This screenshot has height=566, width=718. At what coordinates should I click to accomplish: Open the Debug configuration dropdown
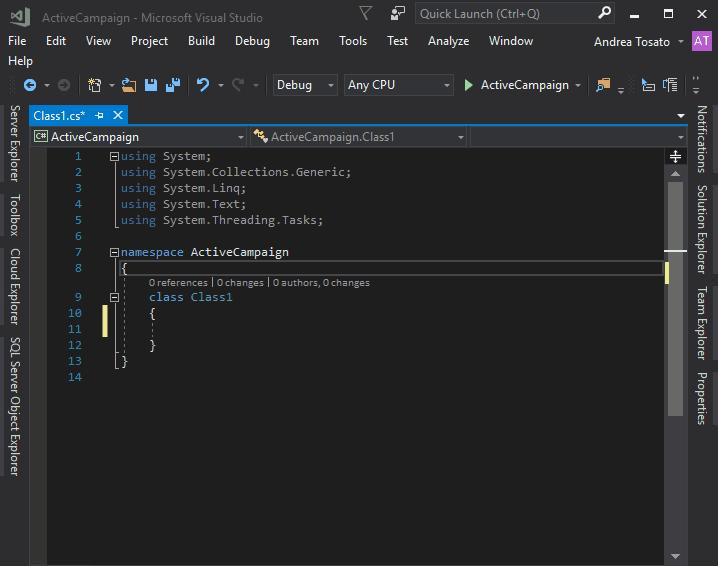point(305,85)
